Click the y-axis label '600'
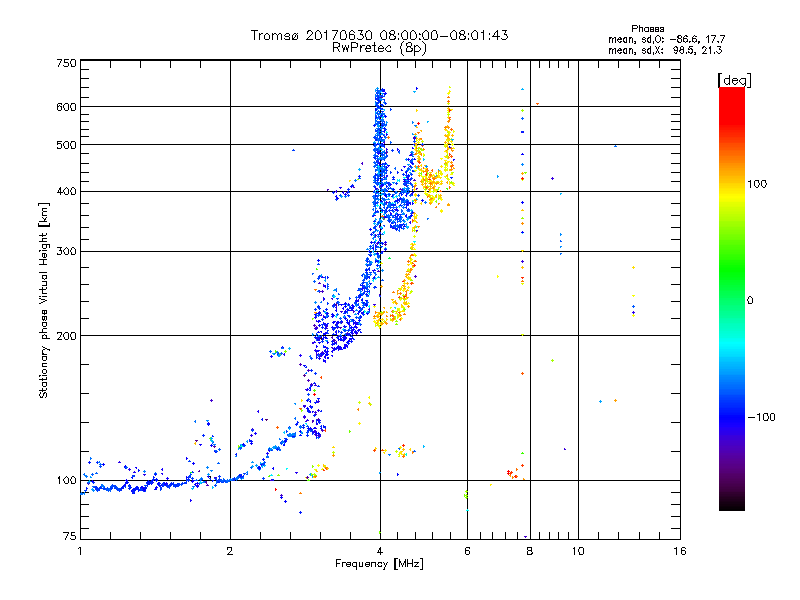Image resolution: width=800 pixels, height=600 pixels. click(66, 107)
